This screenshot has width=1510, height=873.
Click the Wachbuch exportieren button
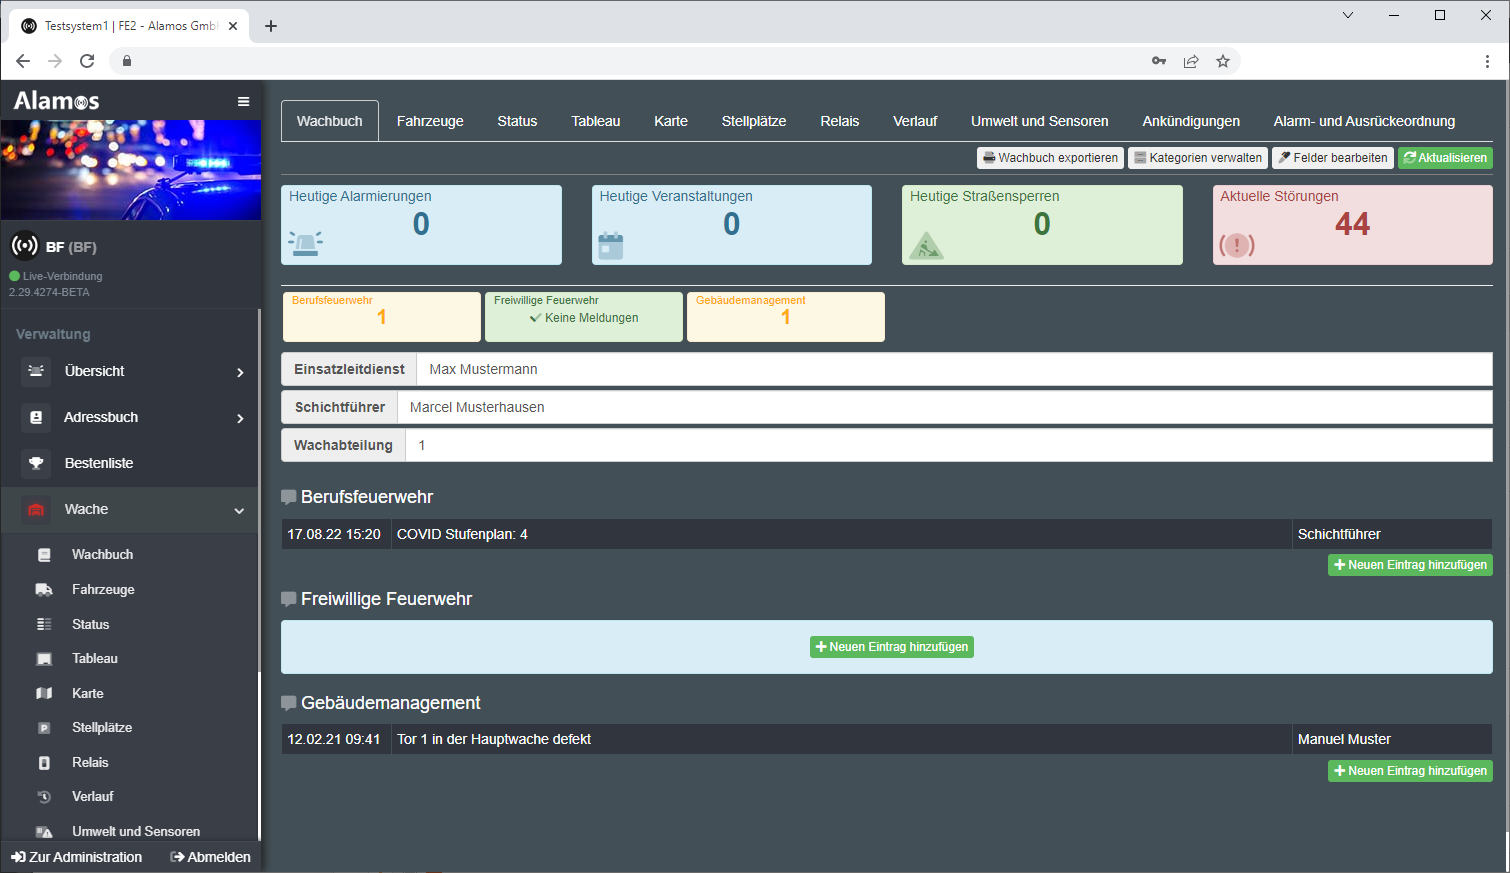pos(1050,158)
